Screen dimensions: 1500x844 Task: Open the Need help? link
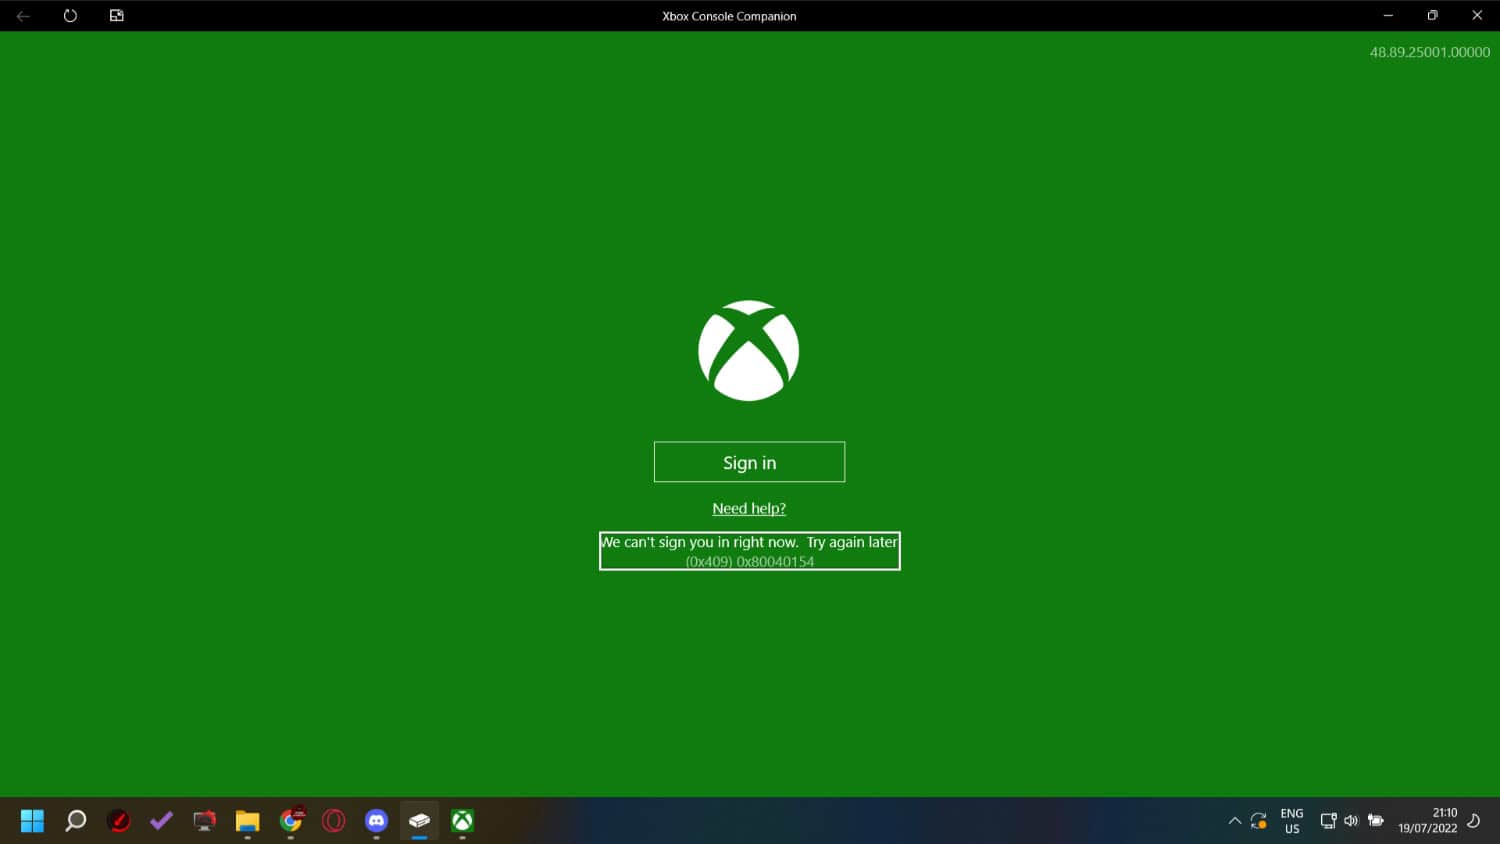(749, 508)
